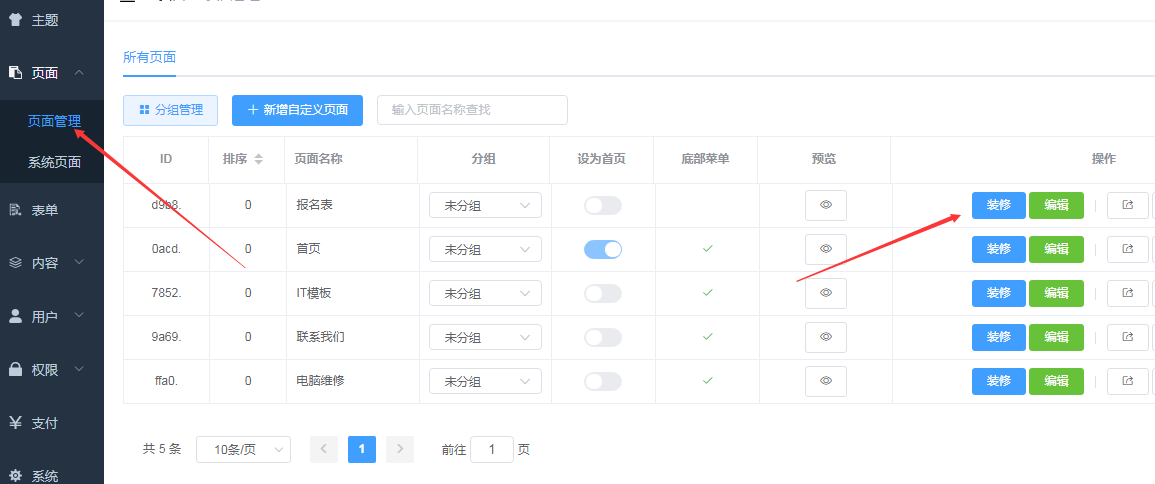Toggle 设为首页 switch for 电脑维修
The image size is (1155, 484).
(603, 382)
